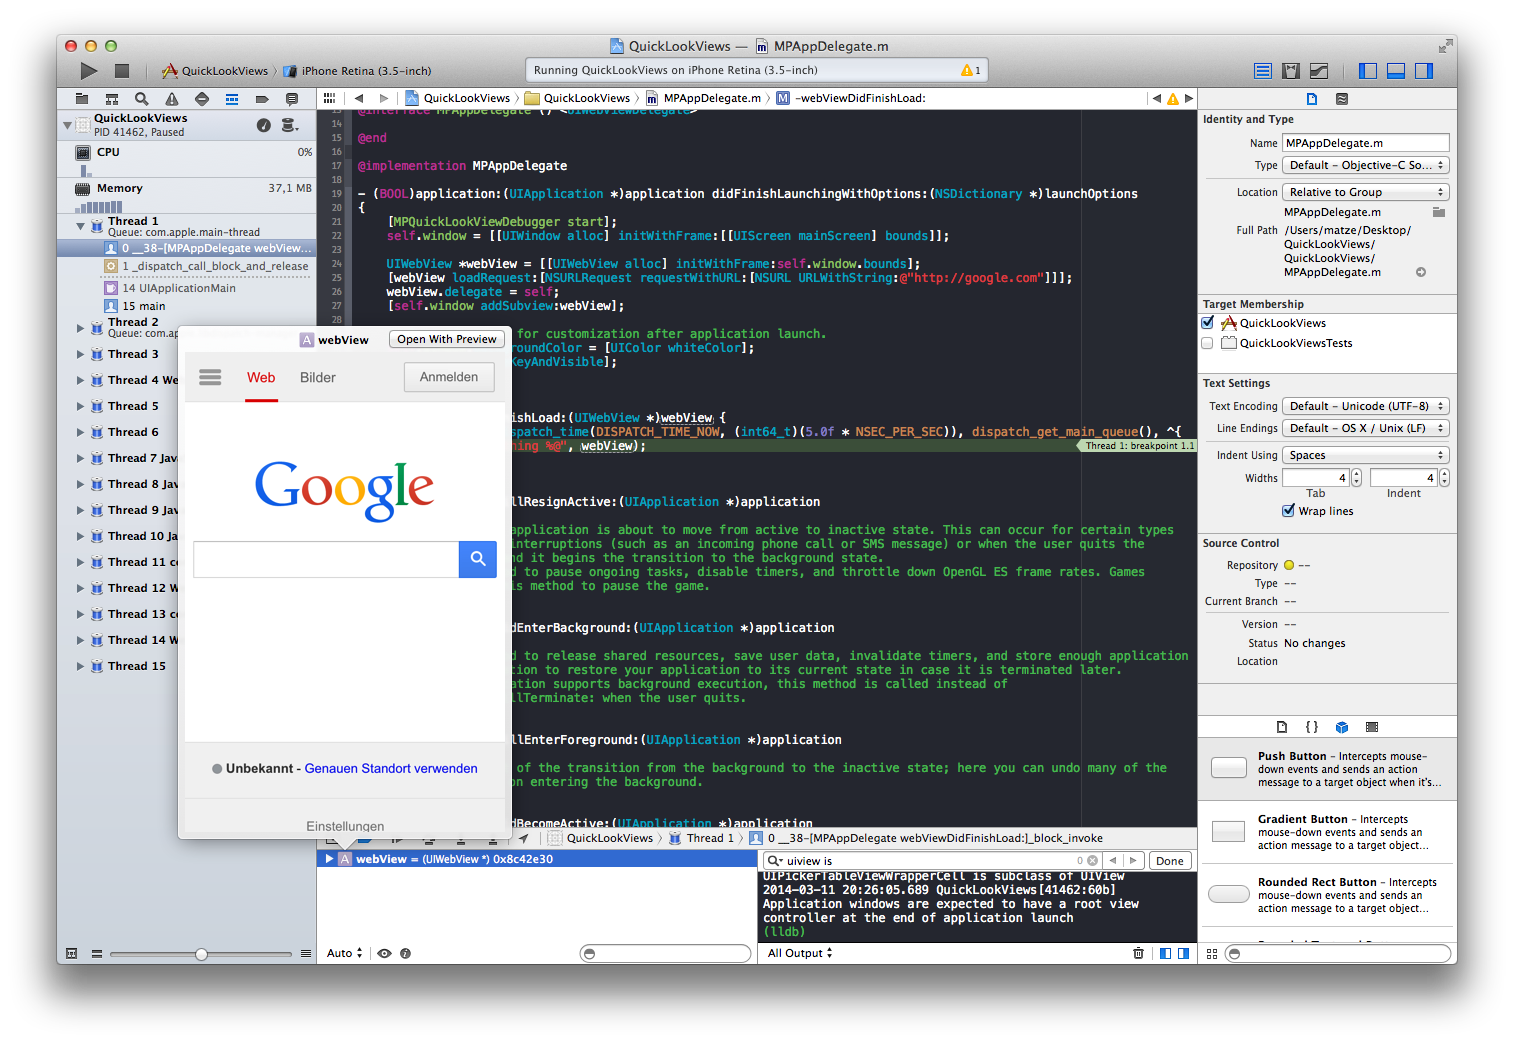This screenshot has height=1043, width=1514.
Task: Hide the Utilities right panel
Action: (x=1424, y=71)
